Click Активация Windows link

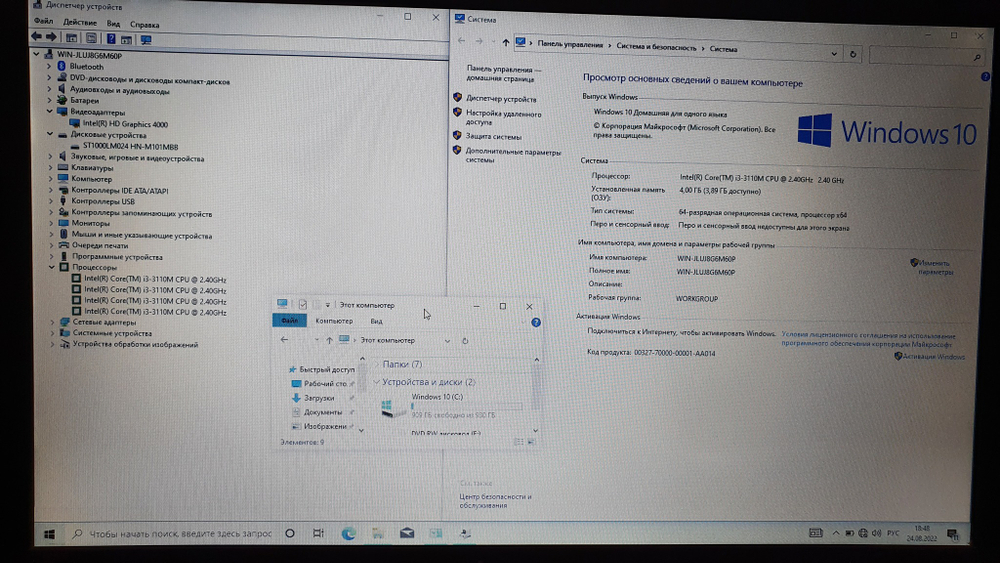click(x=933, y=357)
